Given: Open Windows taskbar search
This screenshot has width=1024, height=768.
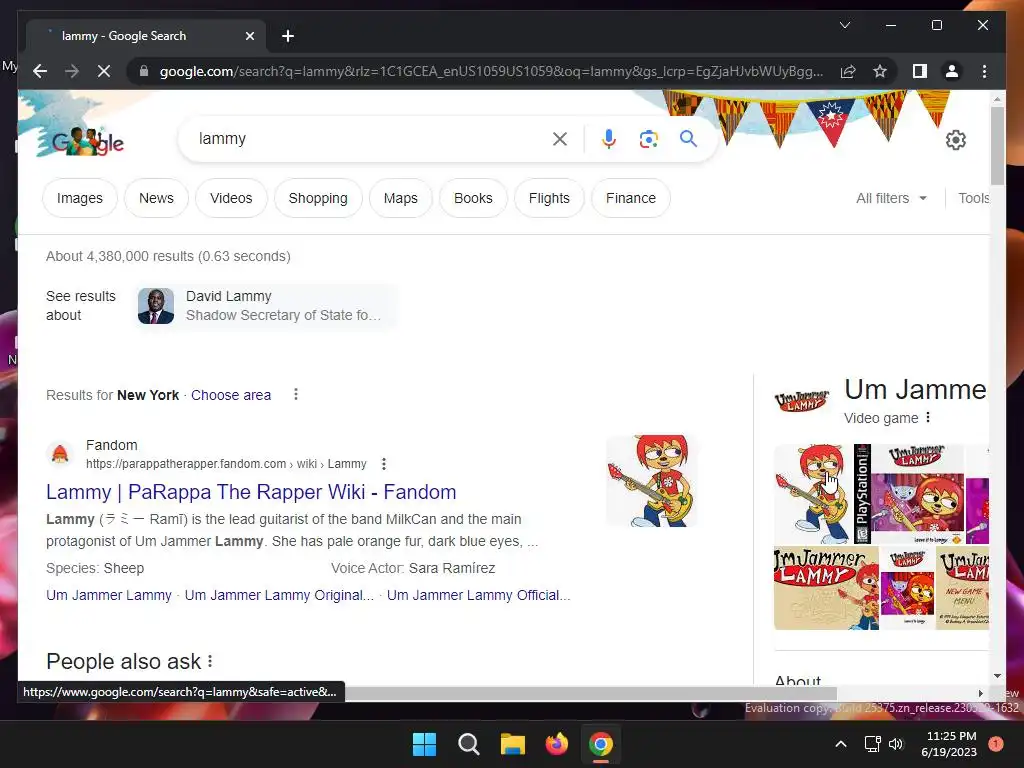Looking at the screenshot, I should pos(468,744).
